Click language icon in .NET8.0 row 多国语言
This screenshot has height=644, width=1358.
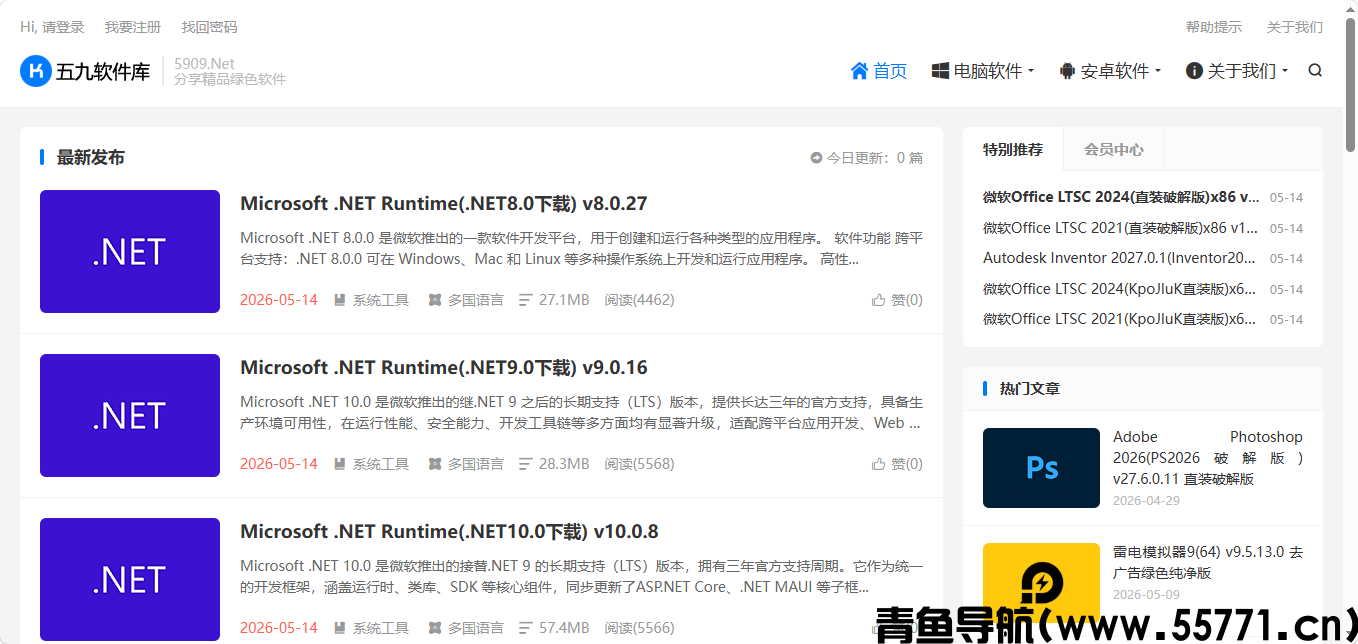435,300
